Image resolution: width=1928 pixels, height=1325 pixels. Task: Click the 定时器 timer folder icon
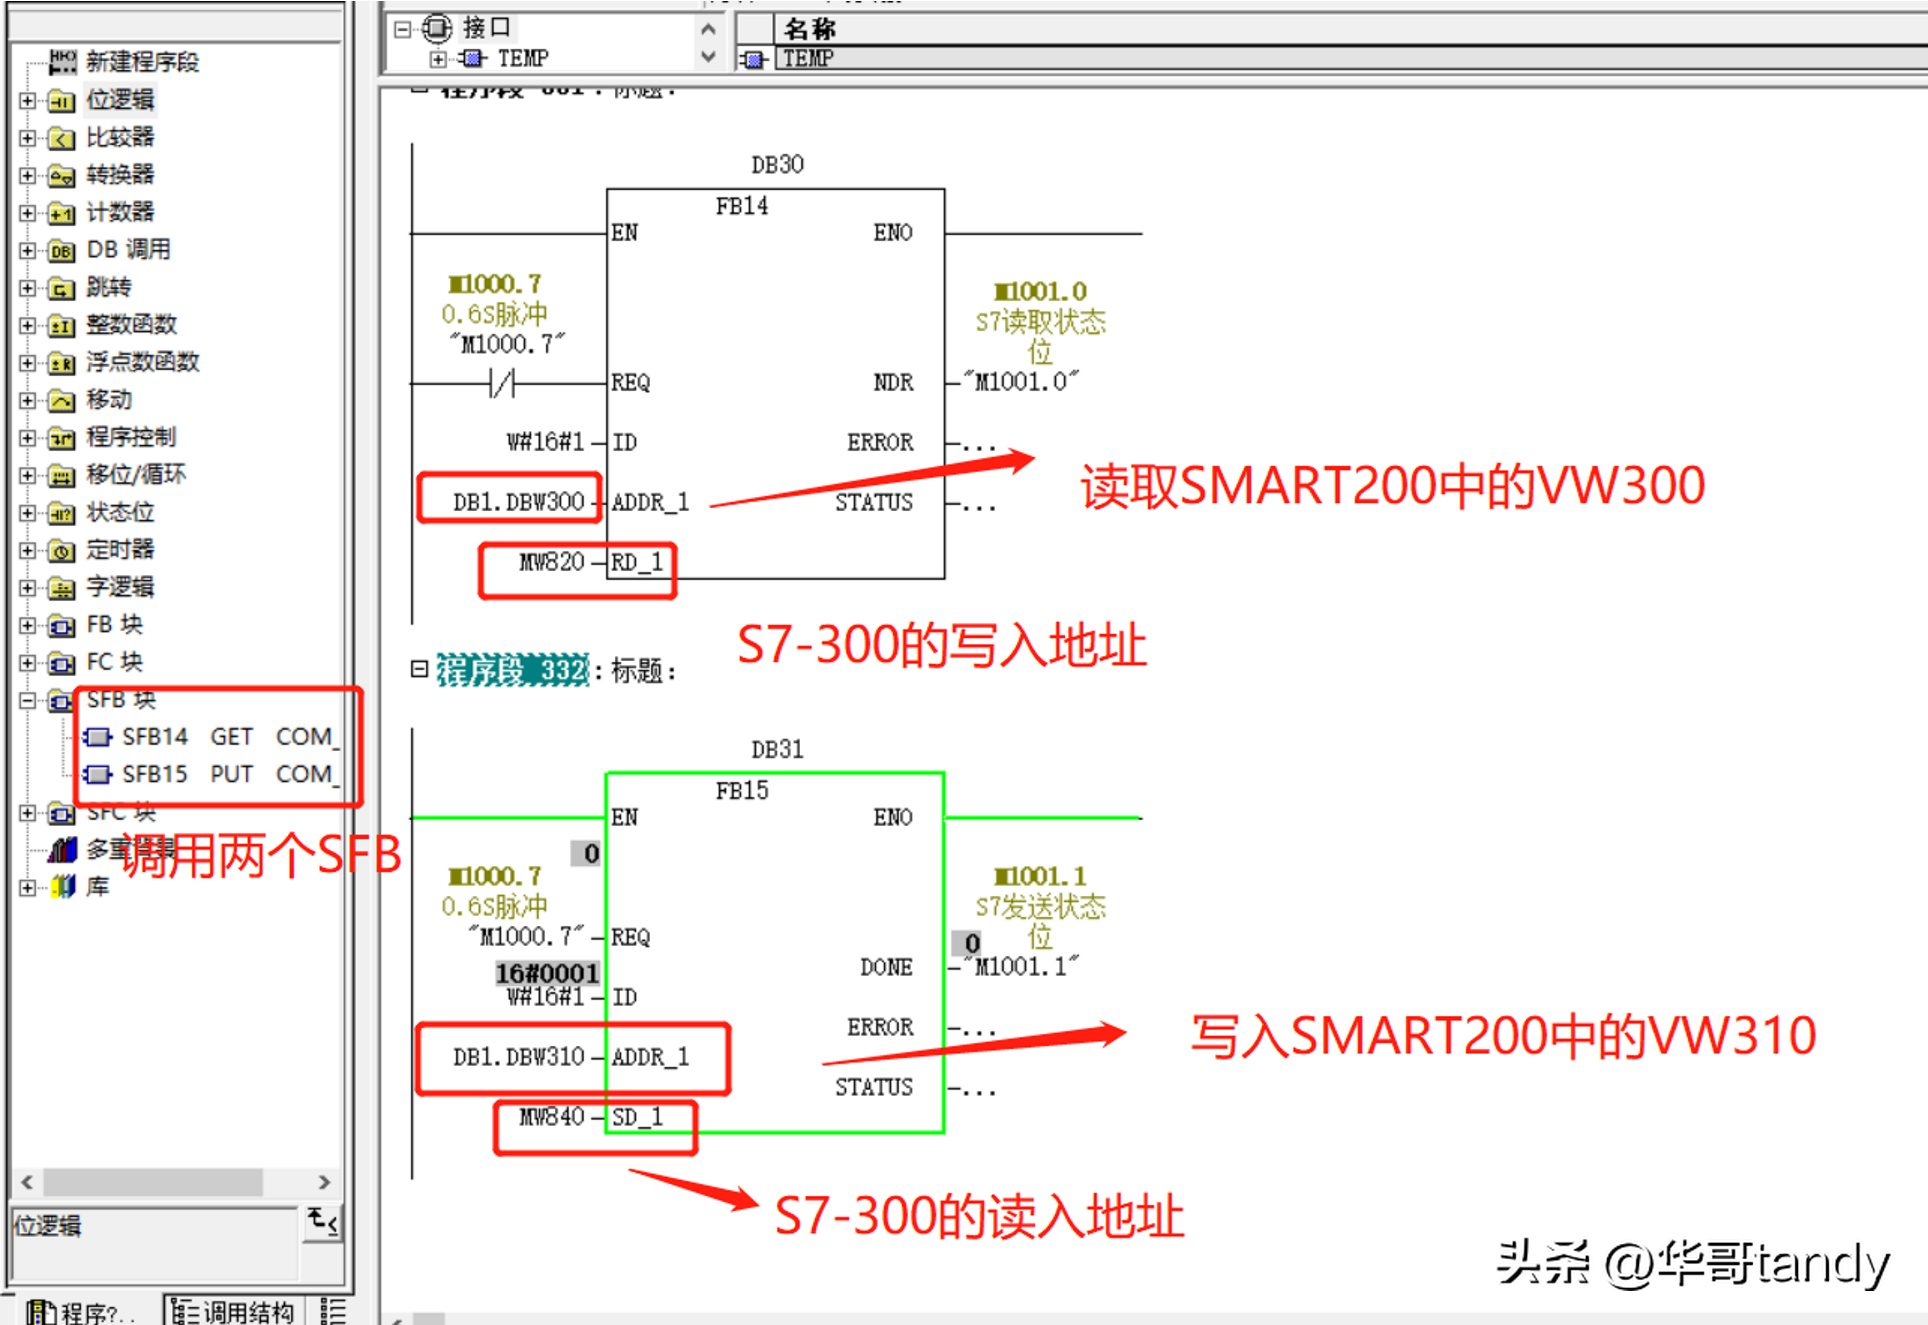coord(62,551)
